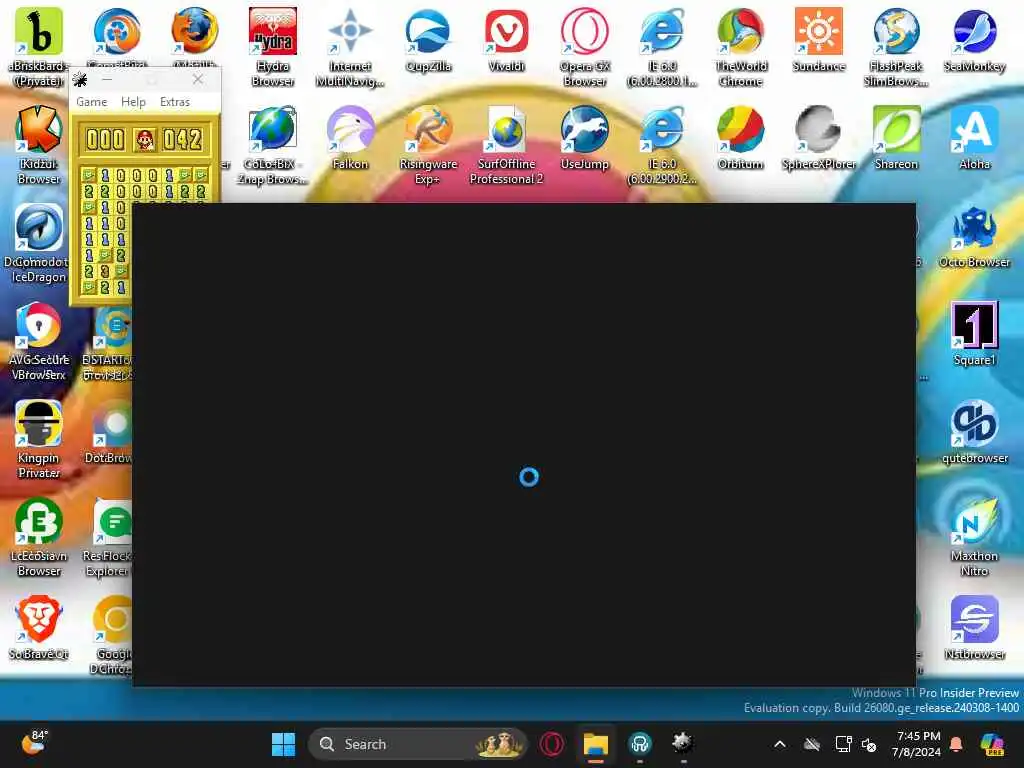The height and width of the screenshot is (768, 1024).
Task: Open SurfOffline Professional 2 shortcut
Action: coord(506,144)
